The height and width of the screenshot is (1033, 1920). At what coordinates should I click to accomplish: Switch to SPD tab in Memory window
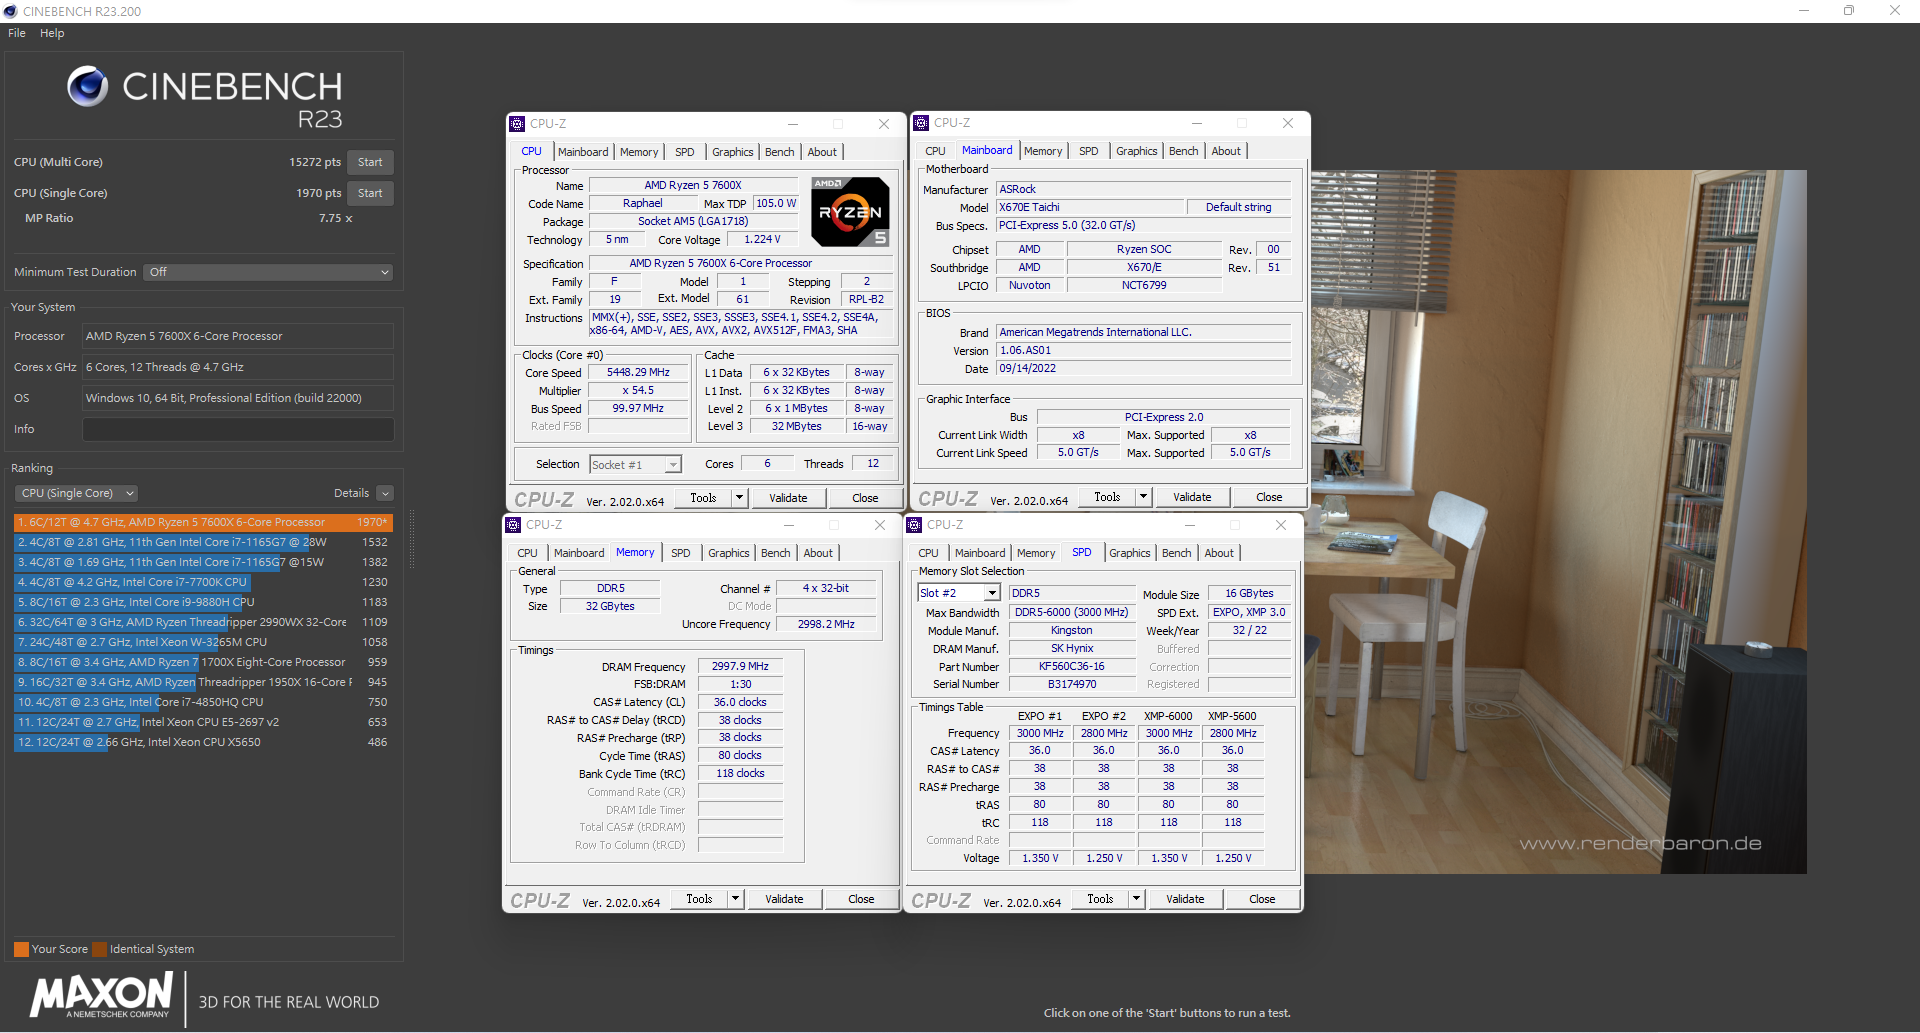point(680,553)
